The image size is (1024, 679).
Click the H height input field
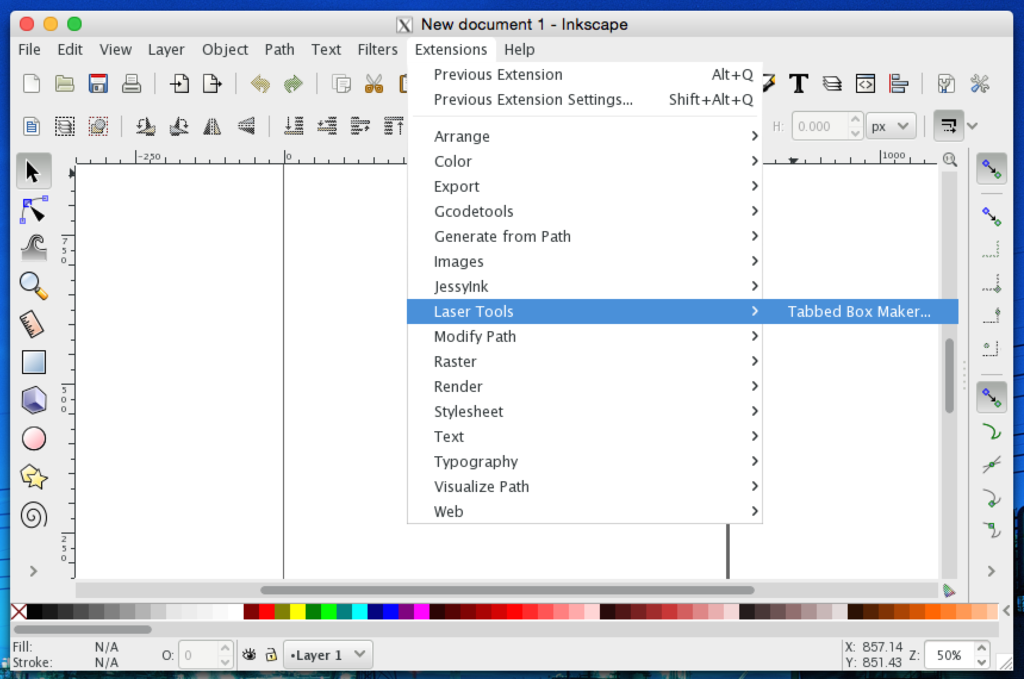[820, 126]
